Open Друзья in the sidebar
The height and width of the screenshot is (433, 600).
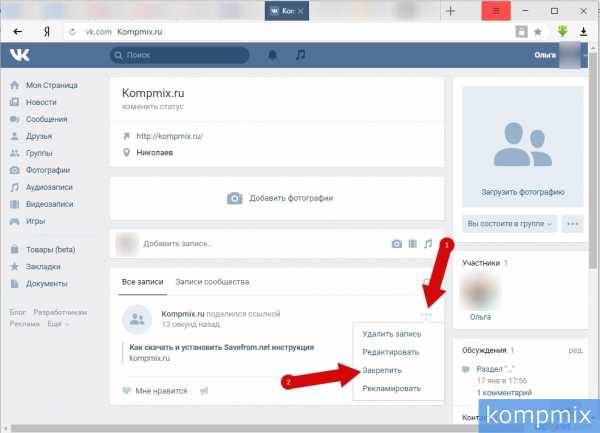pyautogui.click(x=31, y=136)
